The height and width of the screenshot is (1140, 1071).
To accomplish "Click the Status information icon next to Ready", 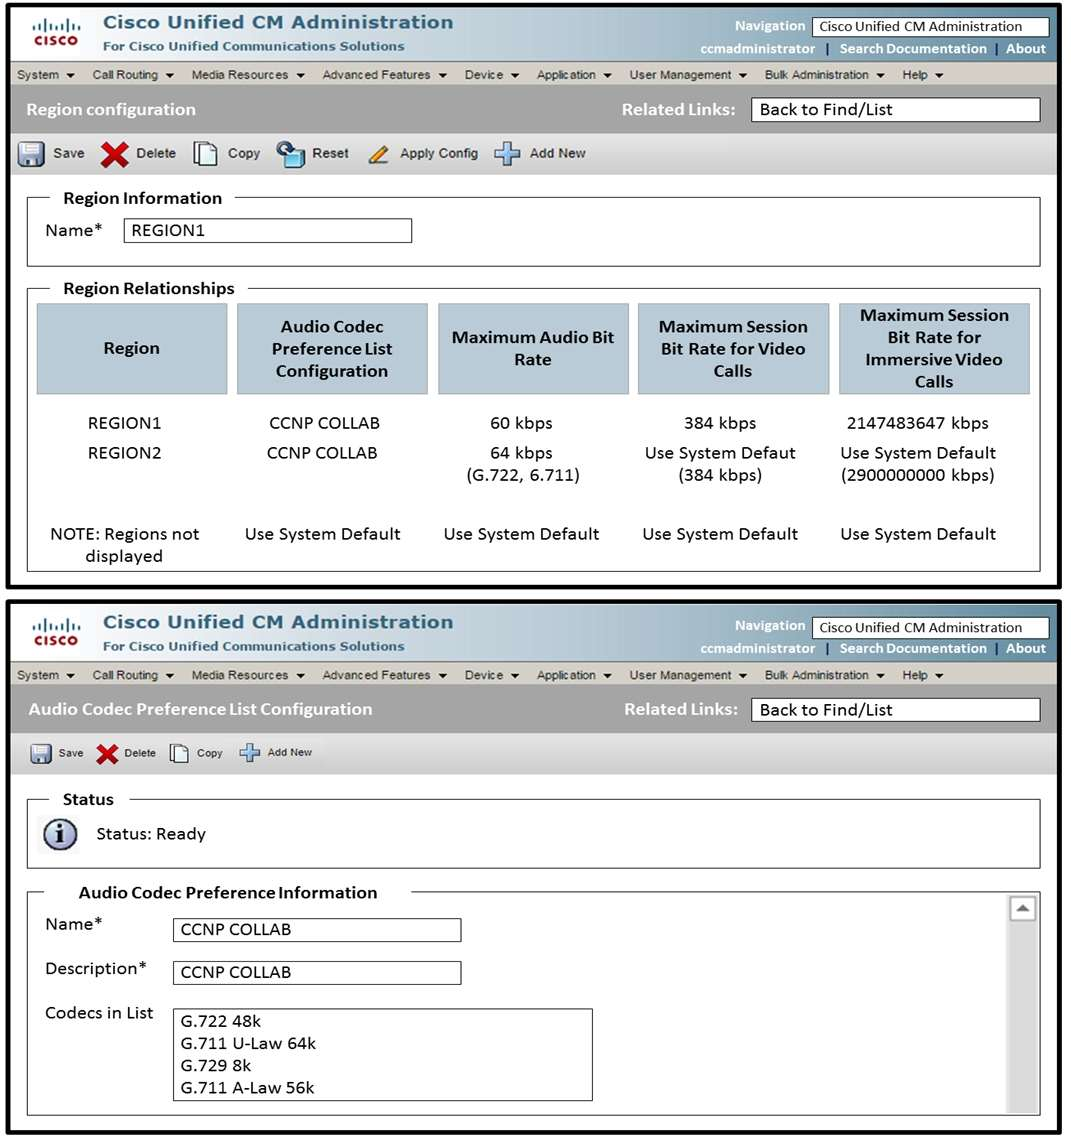I will pyautogui.click(x=60, y=834).
